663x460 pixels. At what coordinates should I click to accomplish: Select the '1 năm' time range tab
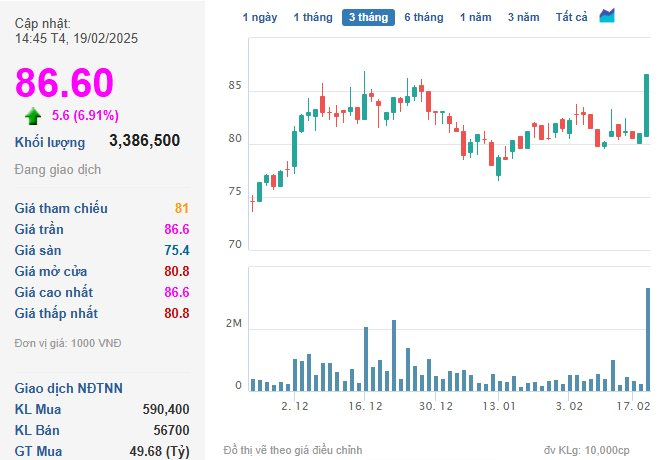pyautogui.click(x=476, y=17)
